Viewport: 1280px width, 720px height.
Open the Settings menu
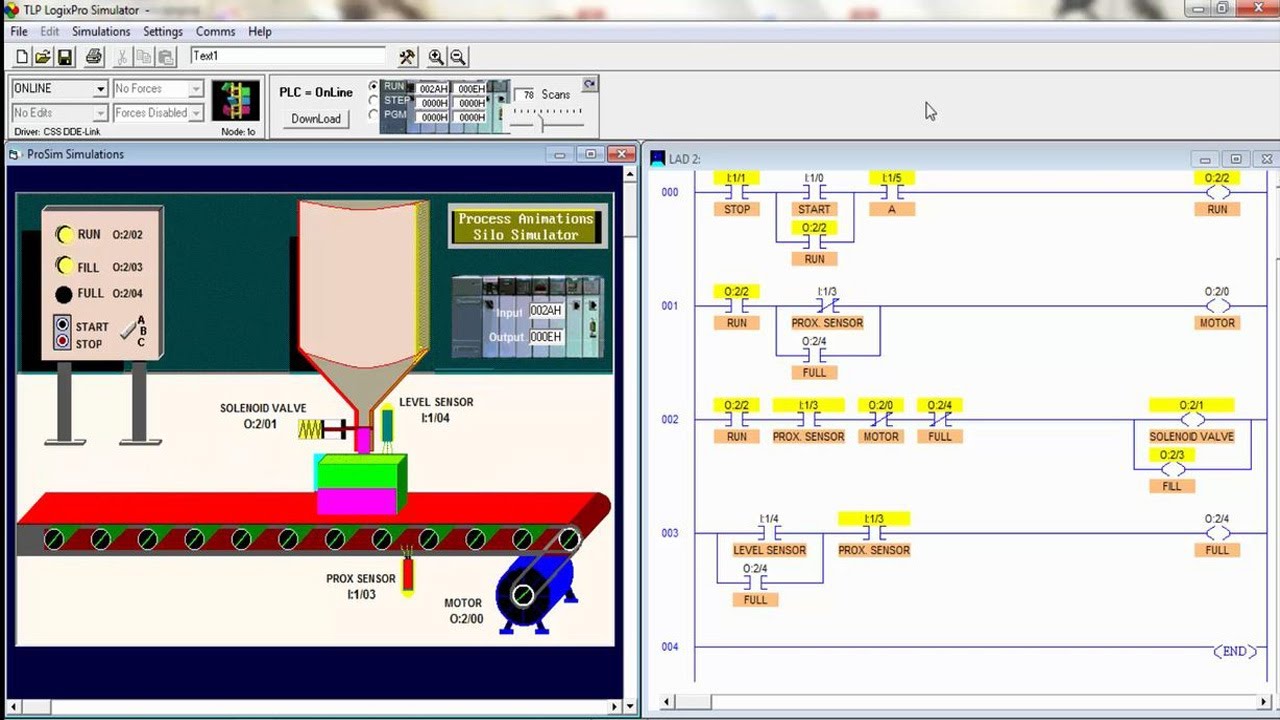pyautogui.click(x=163, y=32)
